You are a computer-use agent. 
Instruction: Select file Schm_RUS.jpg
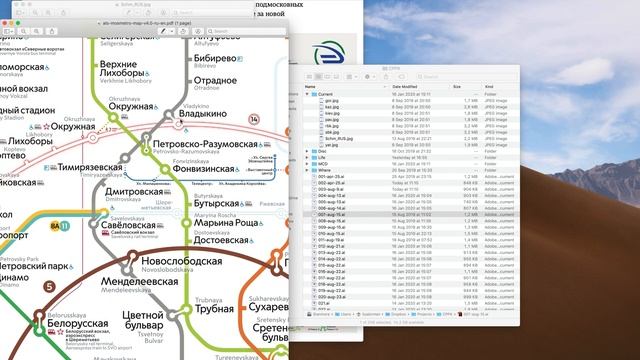[339, 138]
